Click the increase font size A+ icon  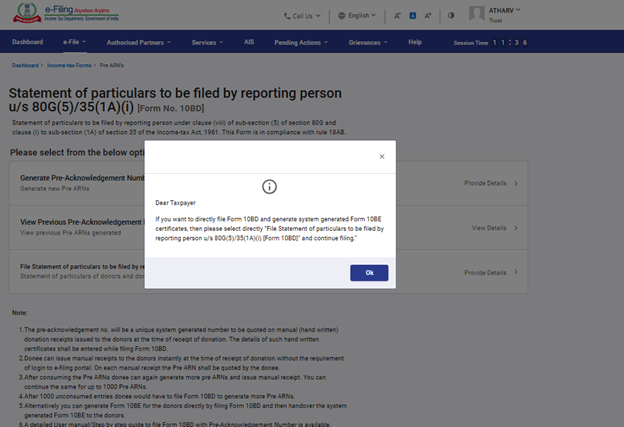click(429, 16)
